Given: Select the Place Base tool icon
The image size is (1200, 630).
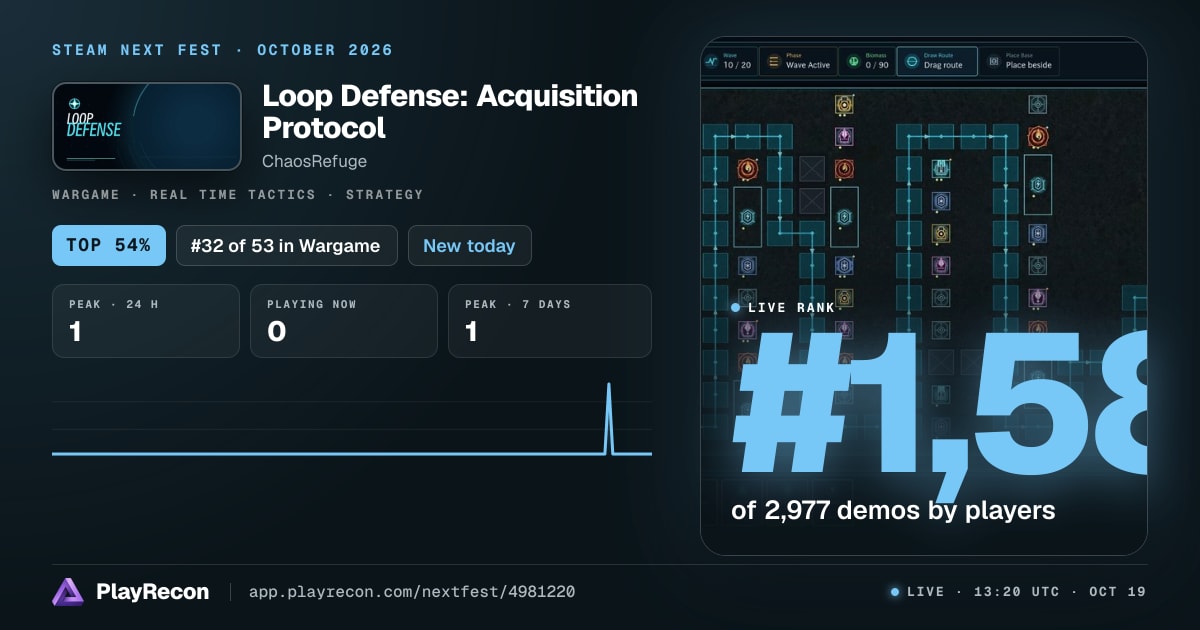Looking at the screenshot, I should coord(992,61).
